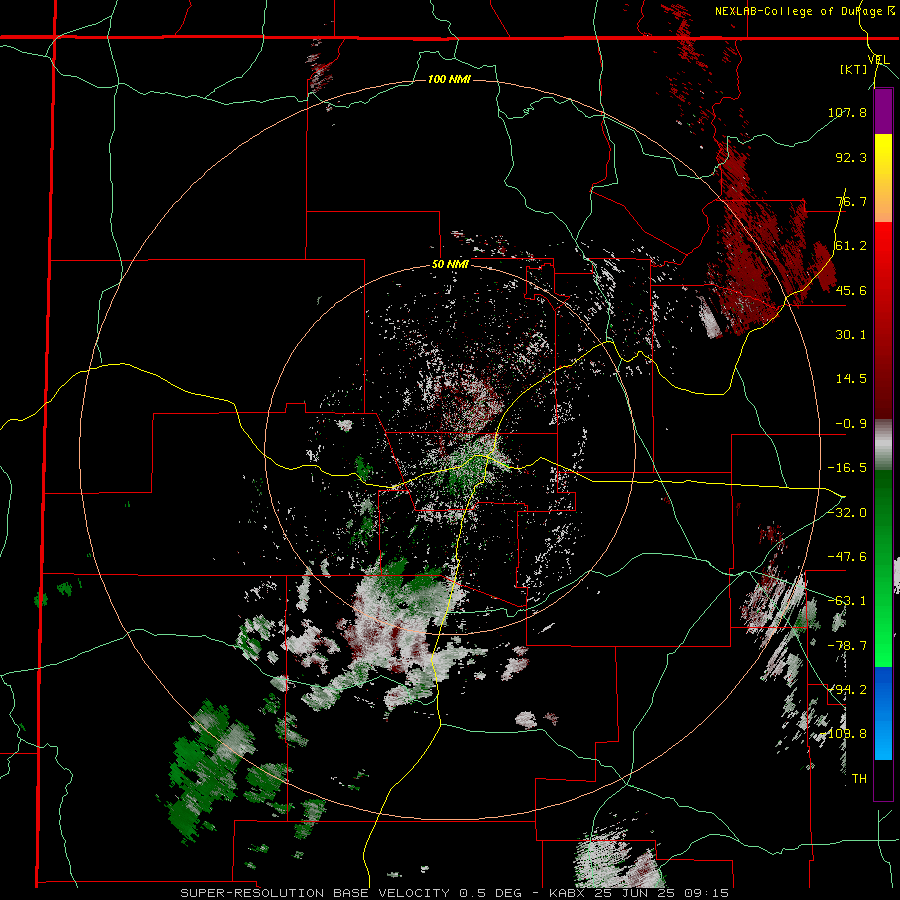
Task: Select the -32.0 scale value
Action: click(x=847, y=513)
